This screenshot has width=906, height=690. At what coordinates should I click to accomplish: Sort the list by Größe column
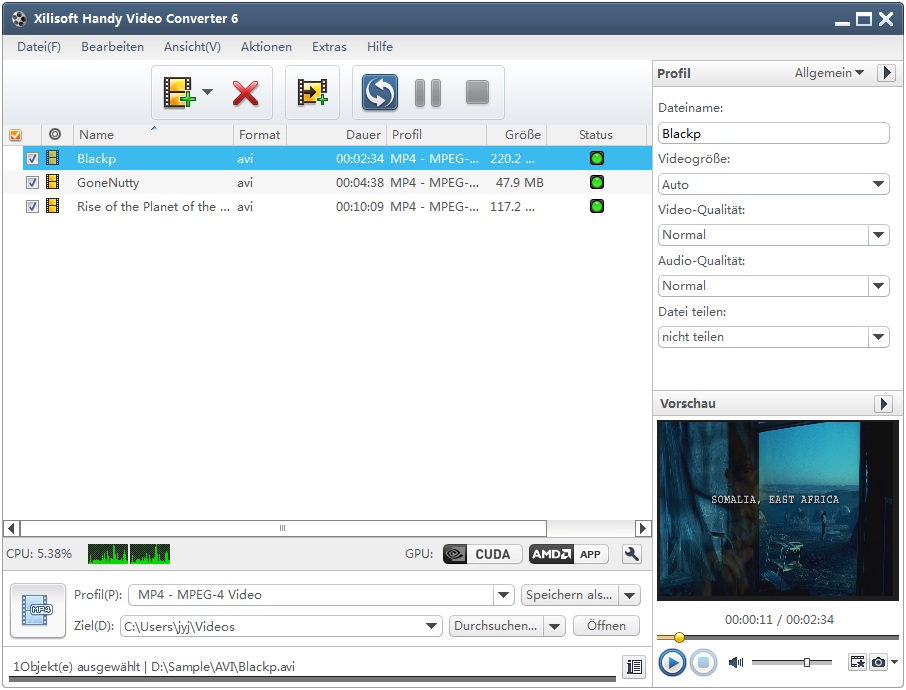[516, 135]
